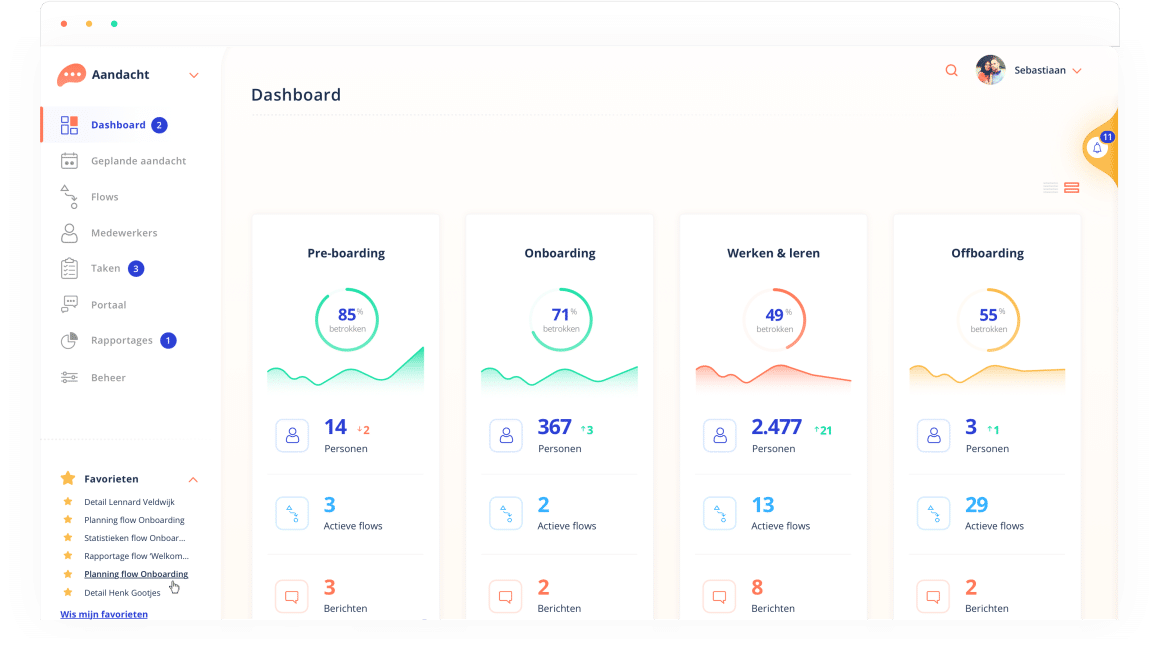Go to Medewerkers in sidebar
Screen dimensions: 1159x660
click(124, 233)
